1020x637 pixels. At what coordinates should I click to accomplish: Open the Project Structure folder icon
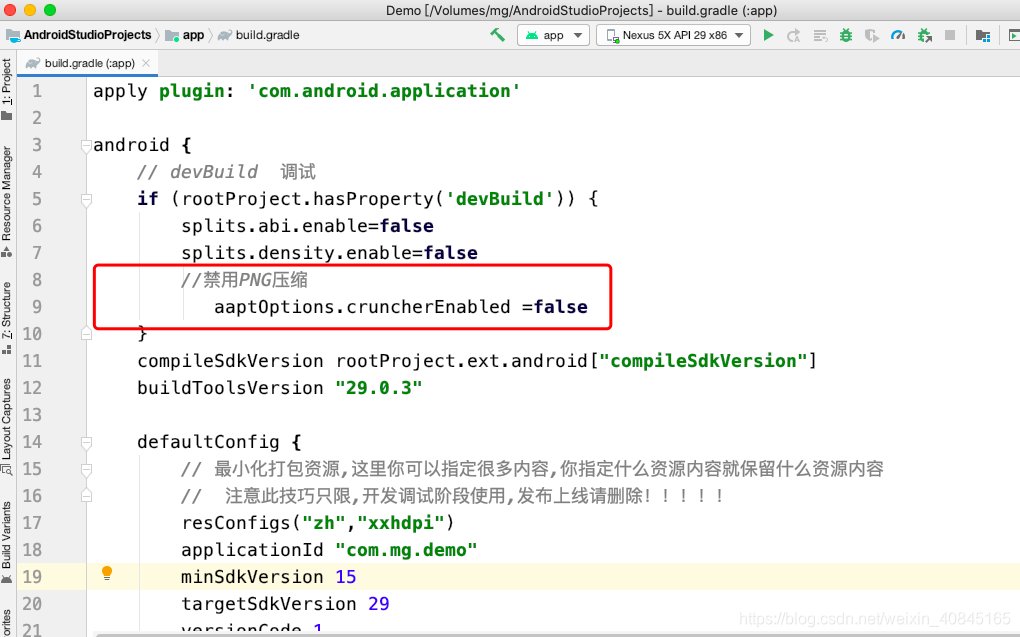983,35
